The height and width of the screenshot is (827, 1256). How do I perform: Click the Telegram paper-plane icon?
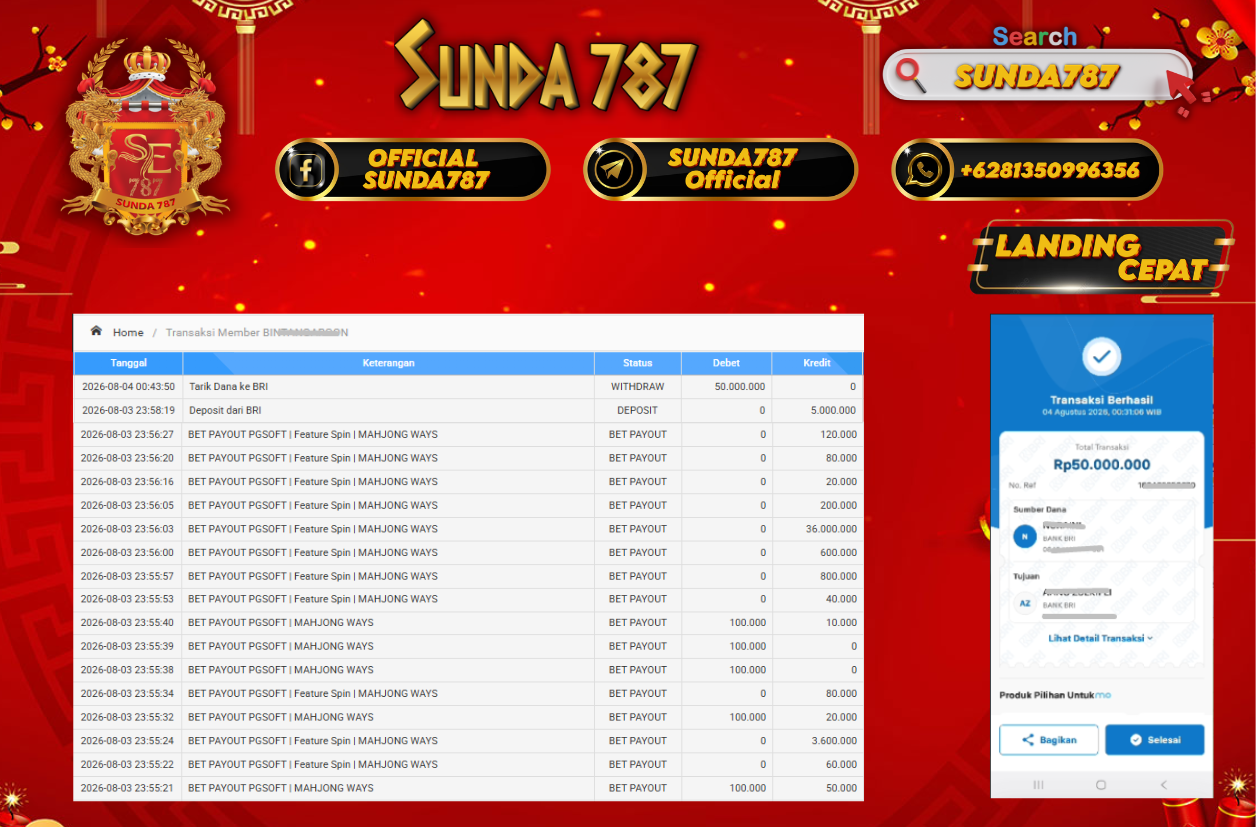coord(615,169)
